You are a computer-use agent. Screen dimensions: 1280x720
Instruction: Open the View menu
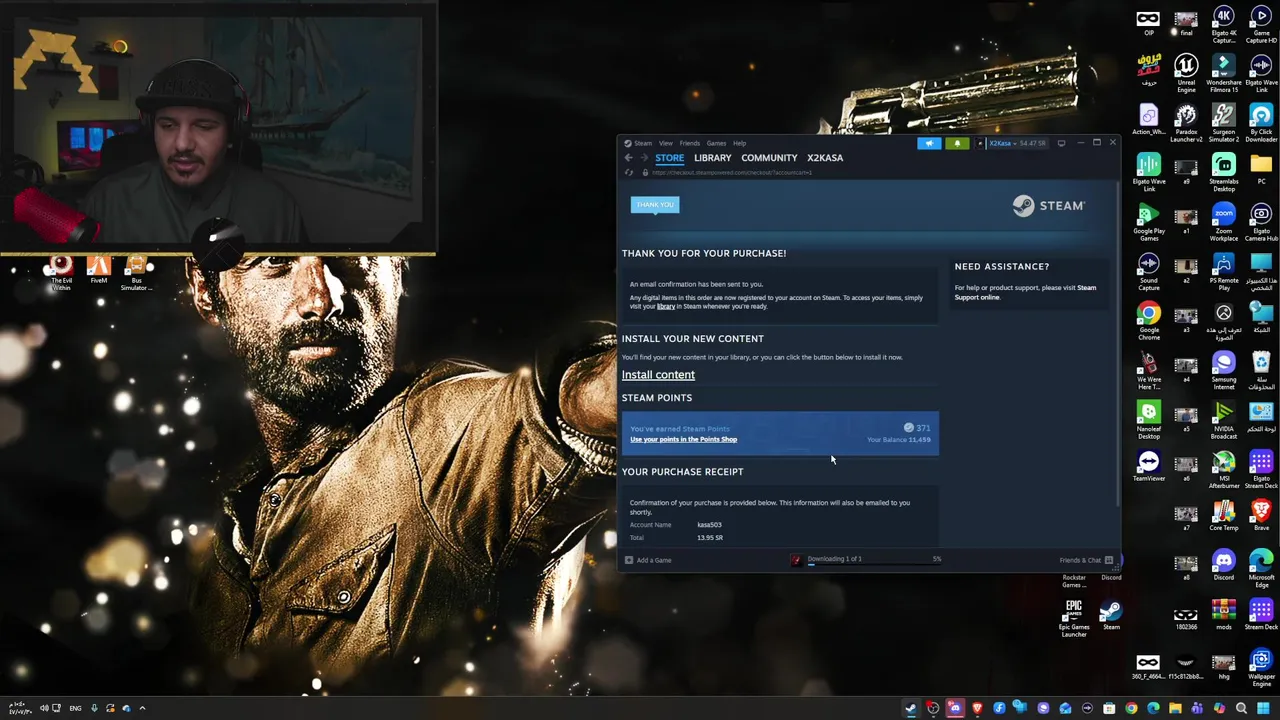[x=665, y=143]
